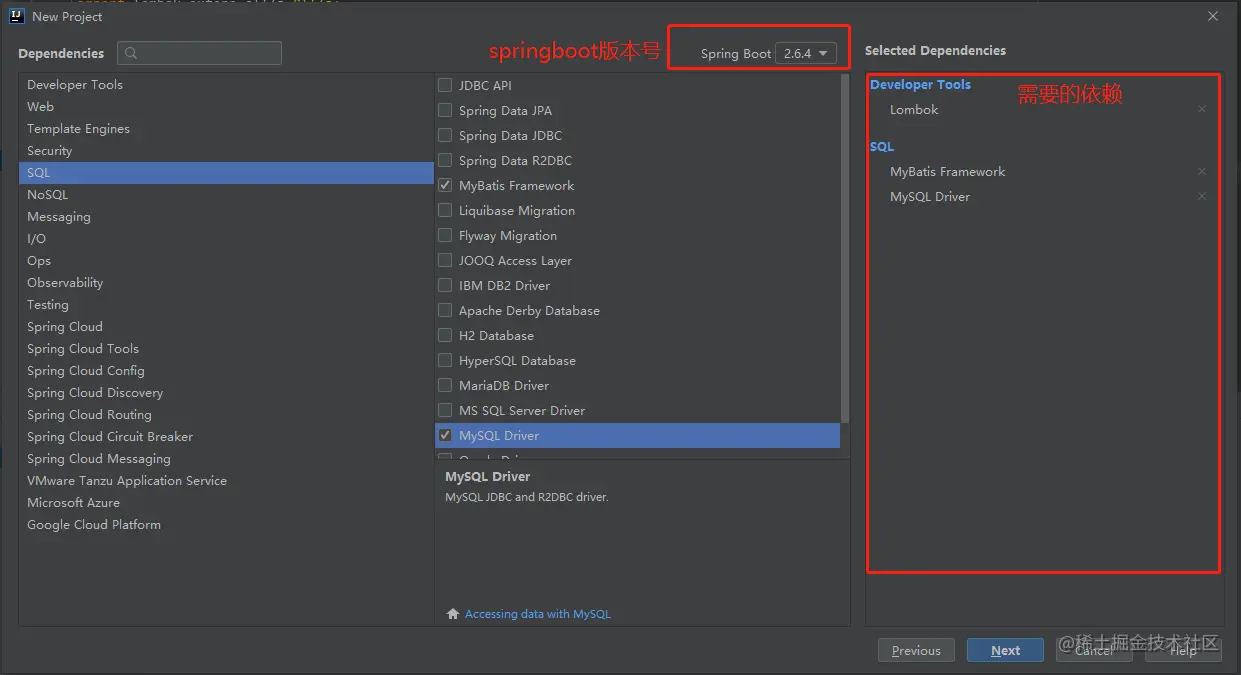Image resolution: width=1241 pixels, height=675 pixels.
Task: Click the home icon beside Accessing data link
Action: 453,614
